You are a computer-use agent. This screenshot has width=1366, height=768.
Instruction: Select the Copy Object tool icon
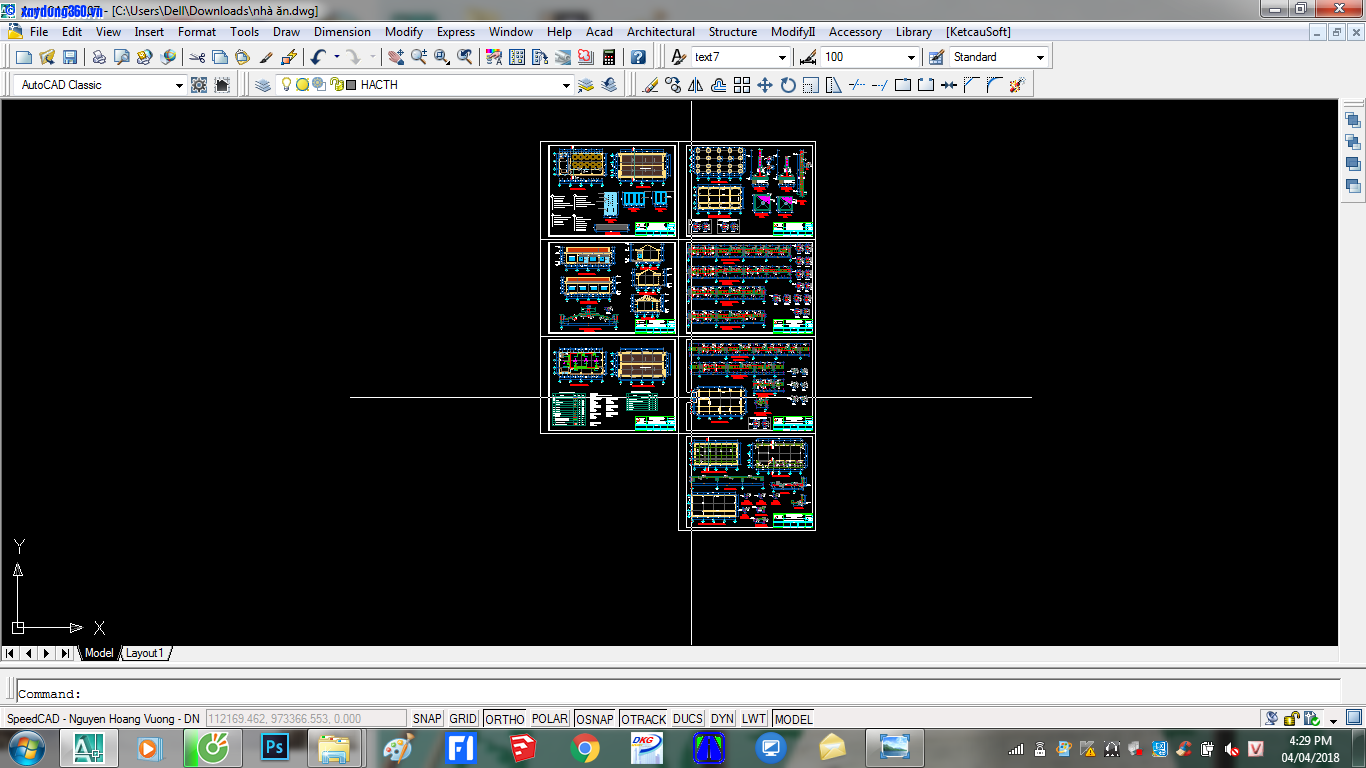pyautogui.click(x=673, y=85)
